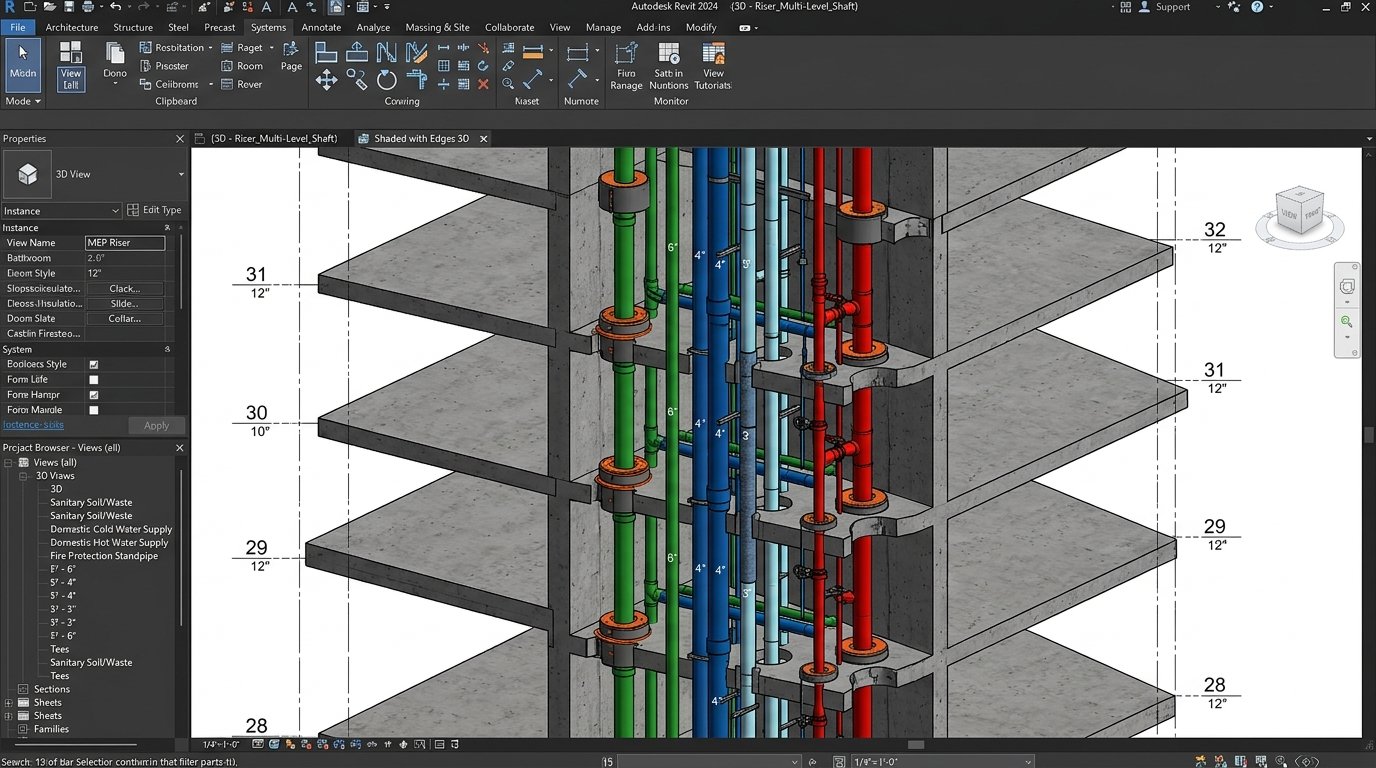Screen dimensions: 1376x768
Task: Click the View Name input field
Action: [x=125, y=243]
